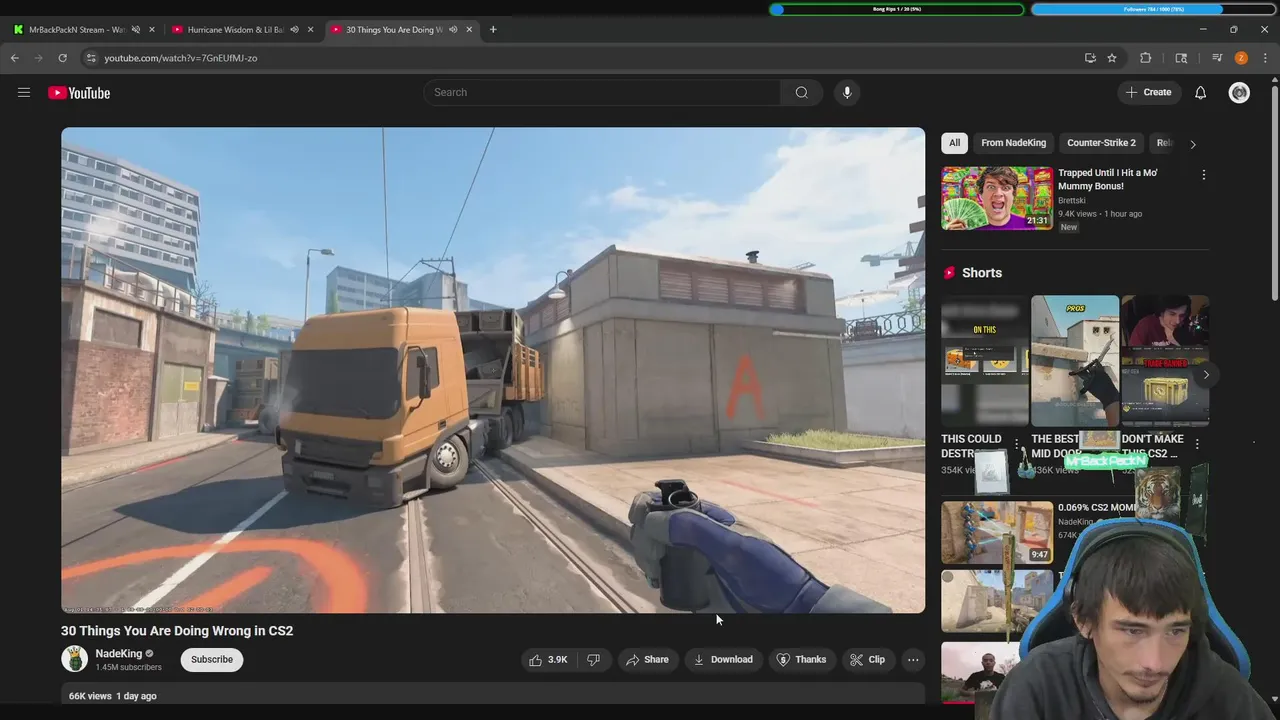Share the video

click(647, 660)
